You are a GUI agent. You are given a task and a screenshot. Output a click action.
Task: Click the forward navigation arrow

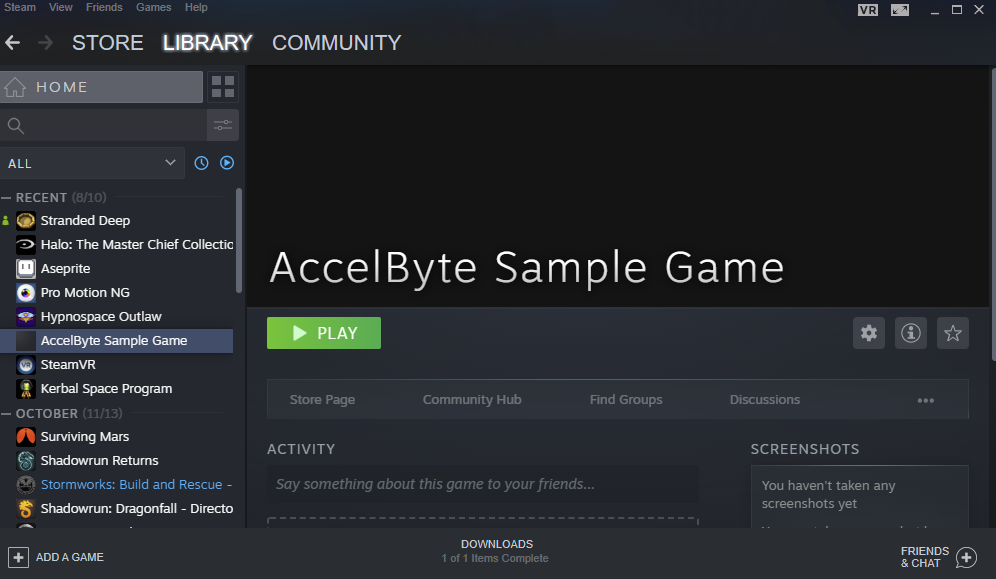45,43
